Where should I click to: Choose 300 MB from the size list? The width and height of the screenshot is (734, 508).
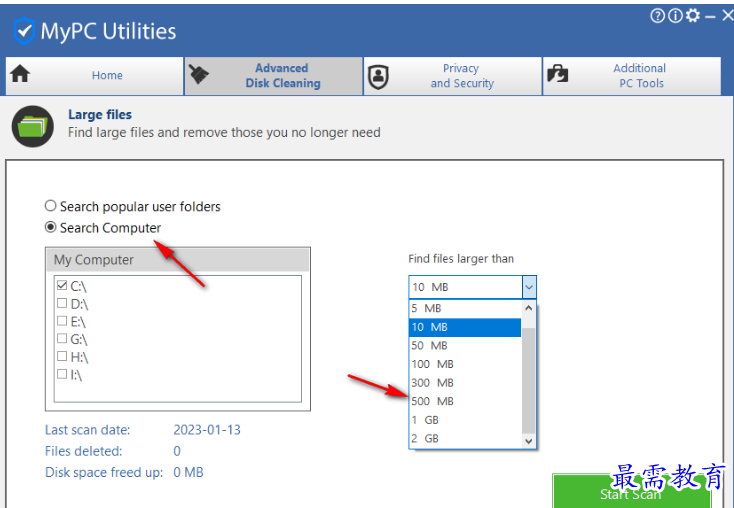coord(465,383)
